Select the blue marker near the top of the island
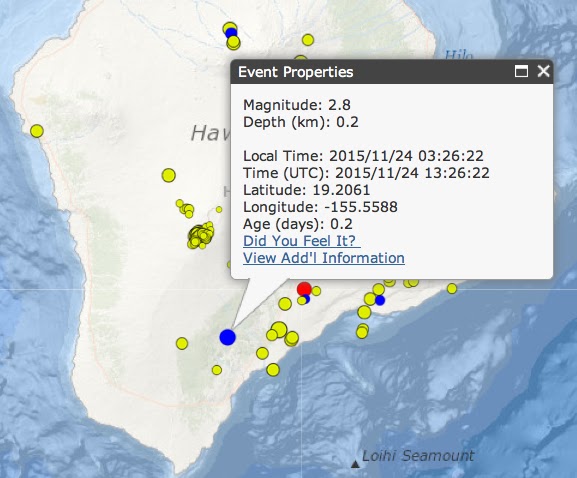The image size is (577, 478). tap(231, 33)
